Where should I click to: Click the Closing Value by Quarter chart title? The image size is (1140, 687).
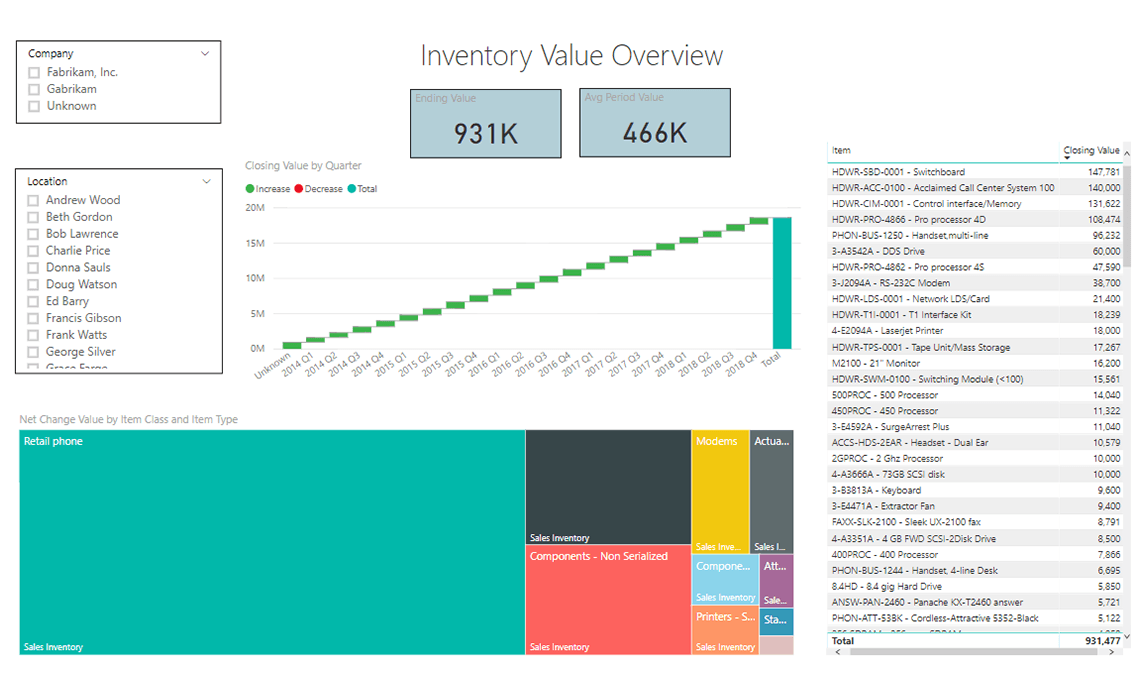(303, 166)
